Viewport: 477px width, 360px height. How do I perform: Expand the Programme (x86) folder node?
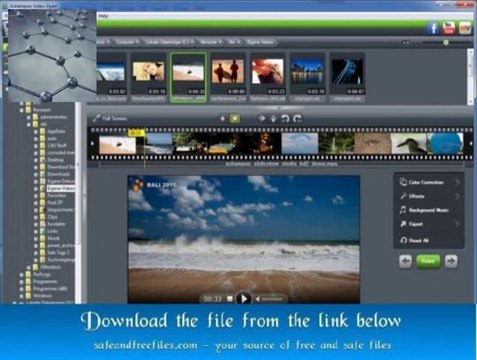(22, 289)
